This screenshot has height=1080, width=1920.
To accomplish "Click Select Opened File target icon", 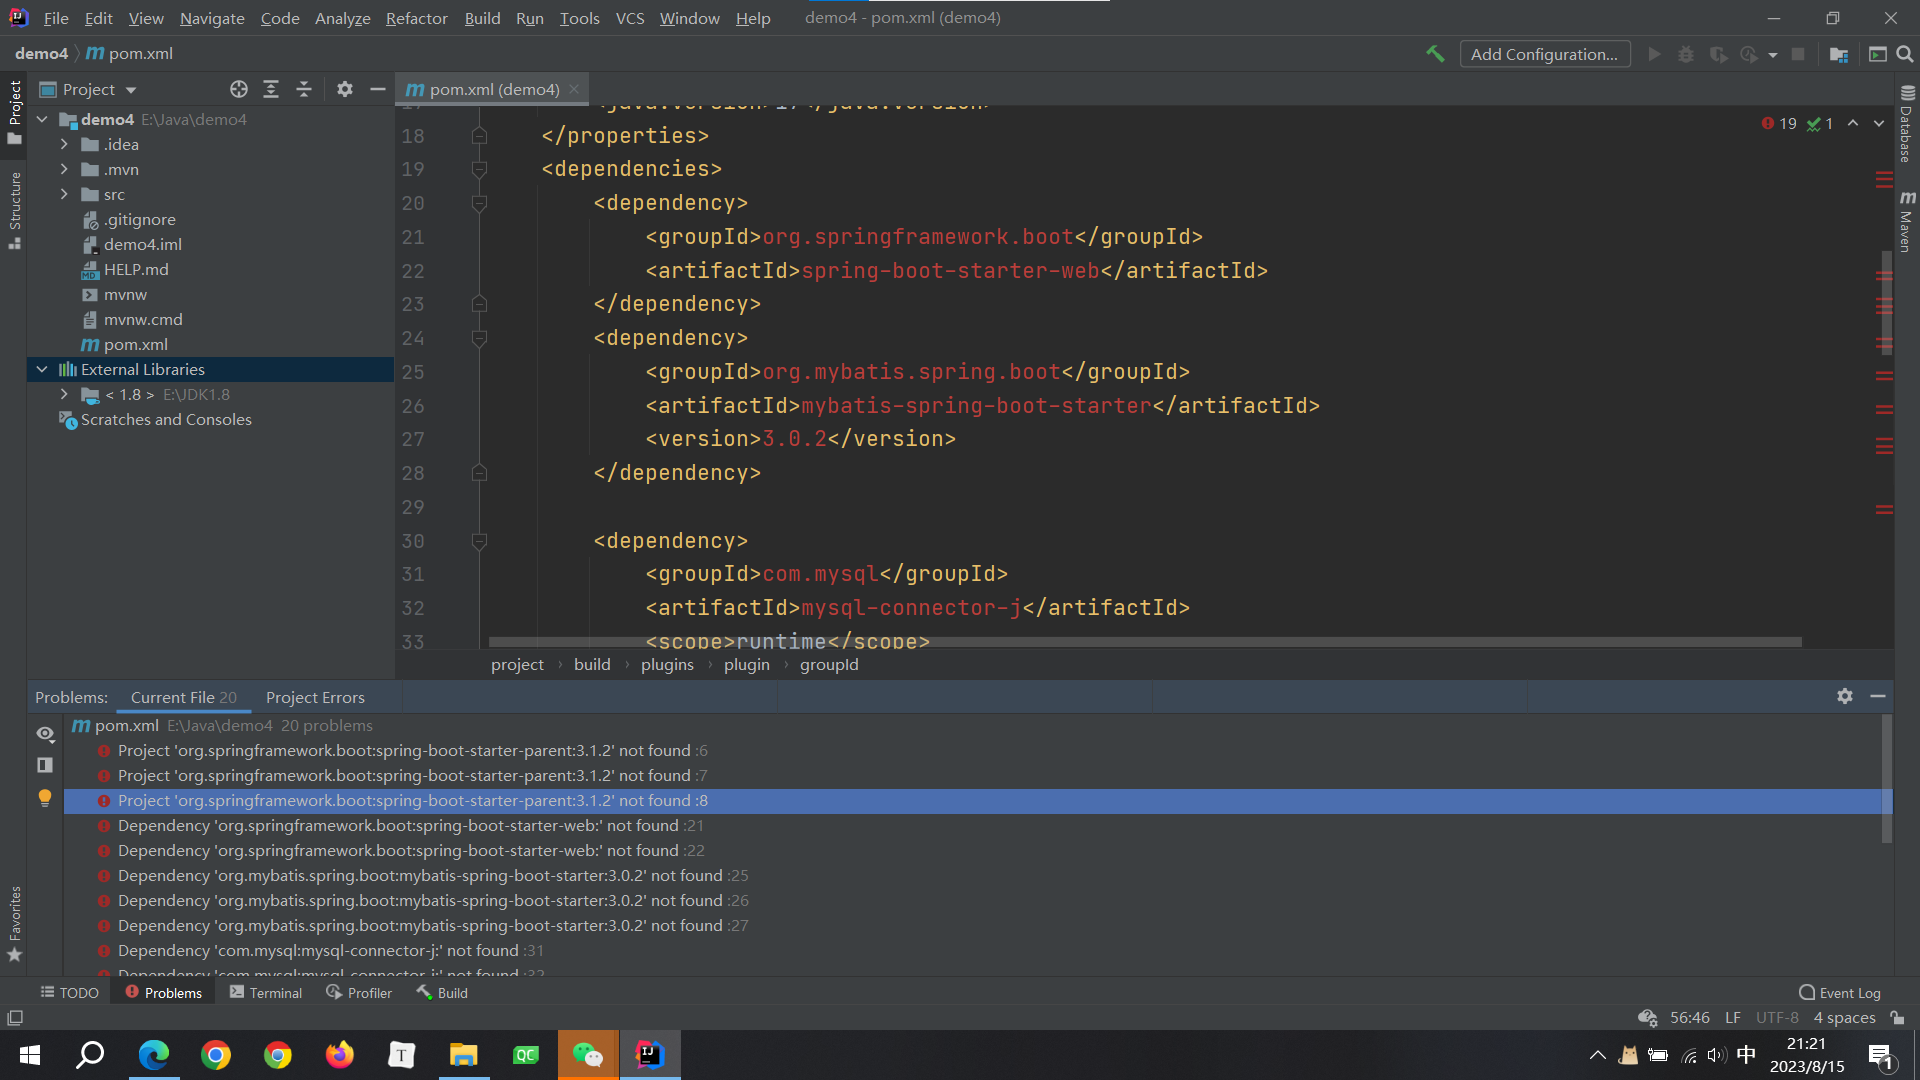I will [238, 89].
